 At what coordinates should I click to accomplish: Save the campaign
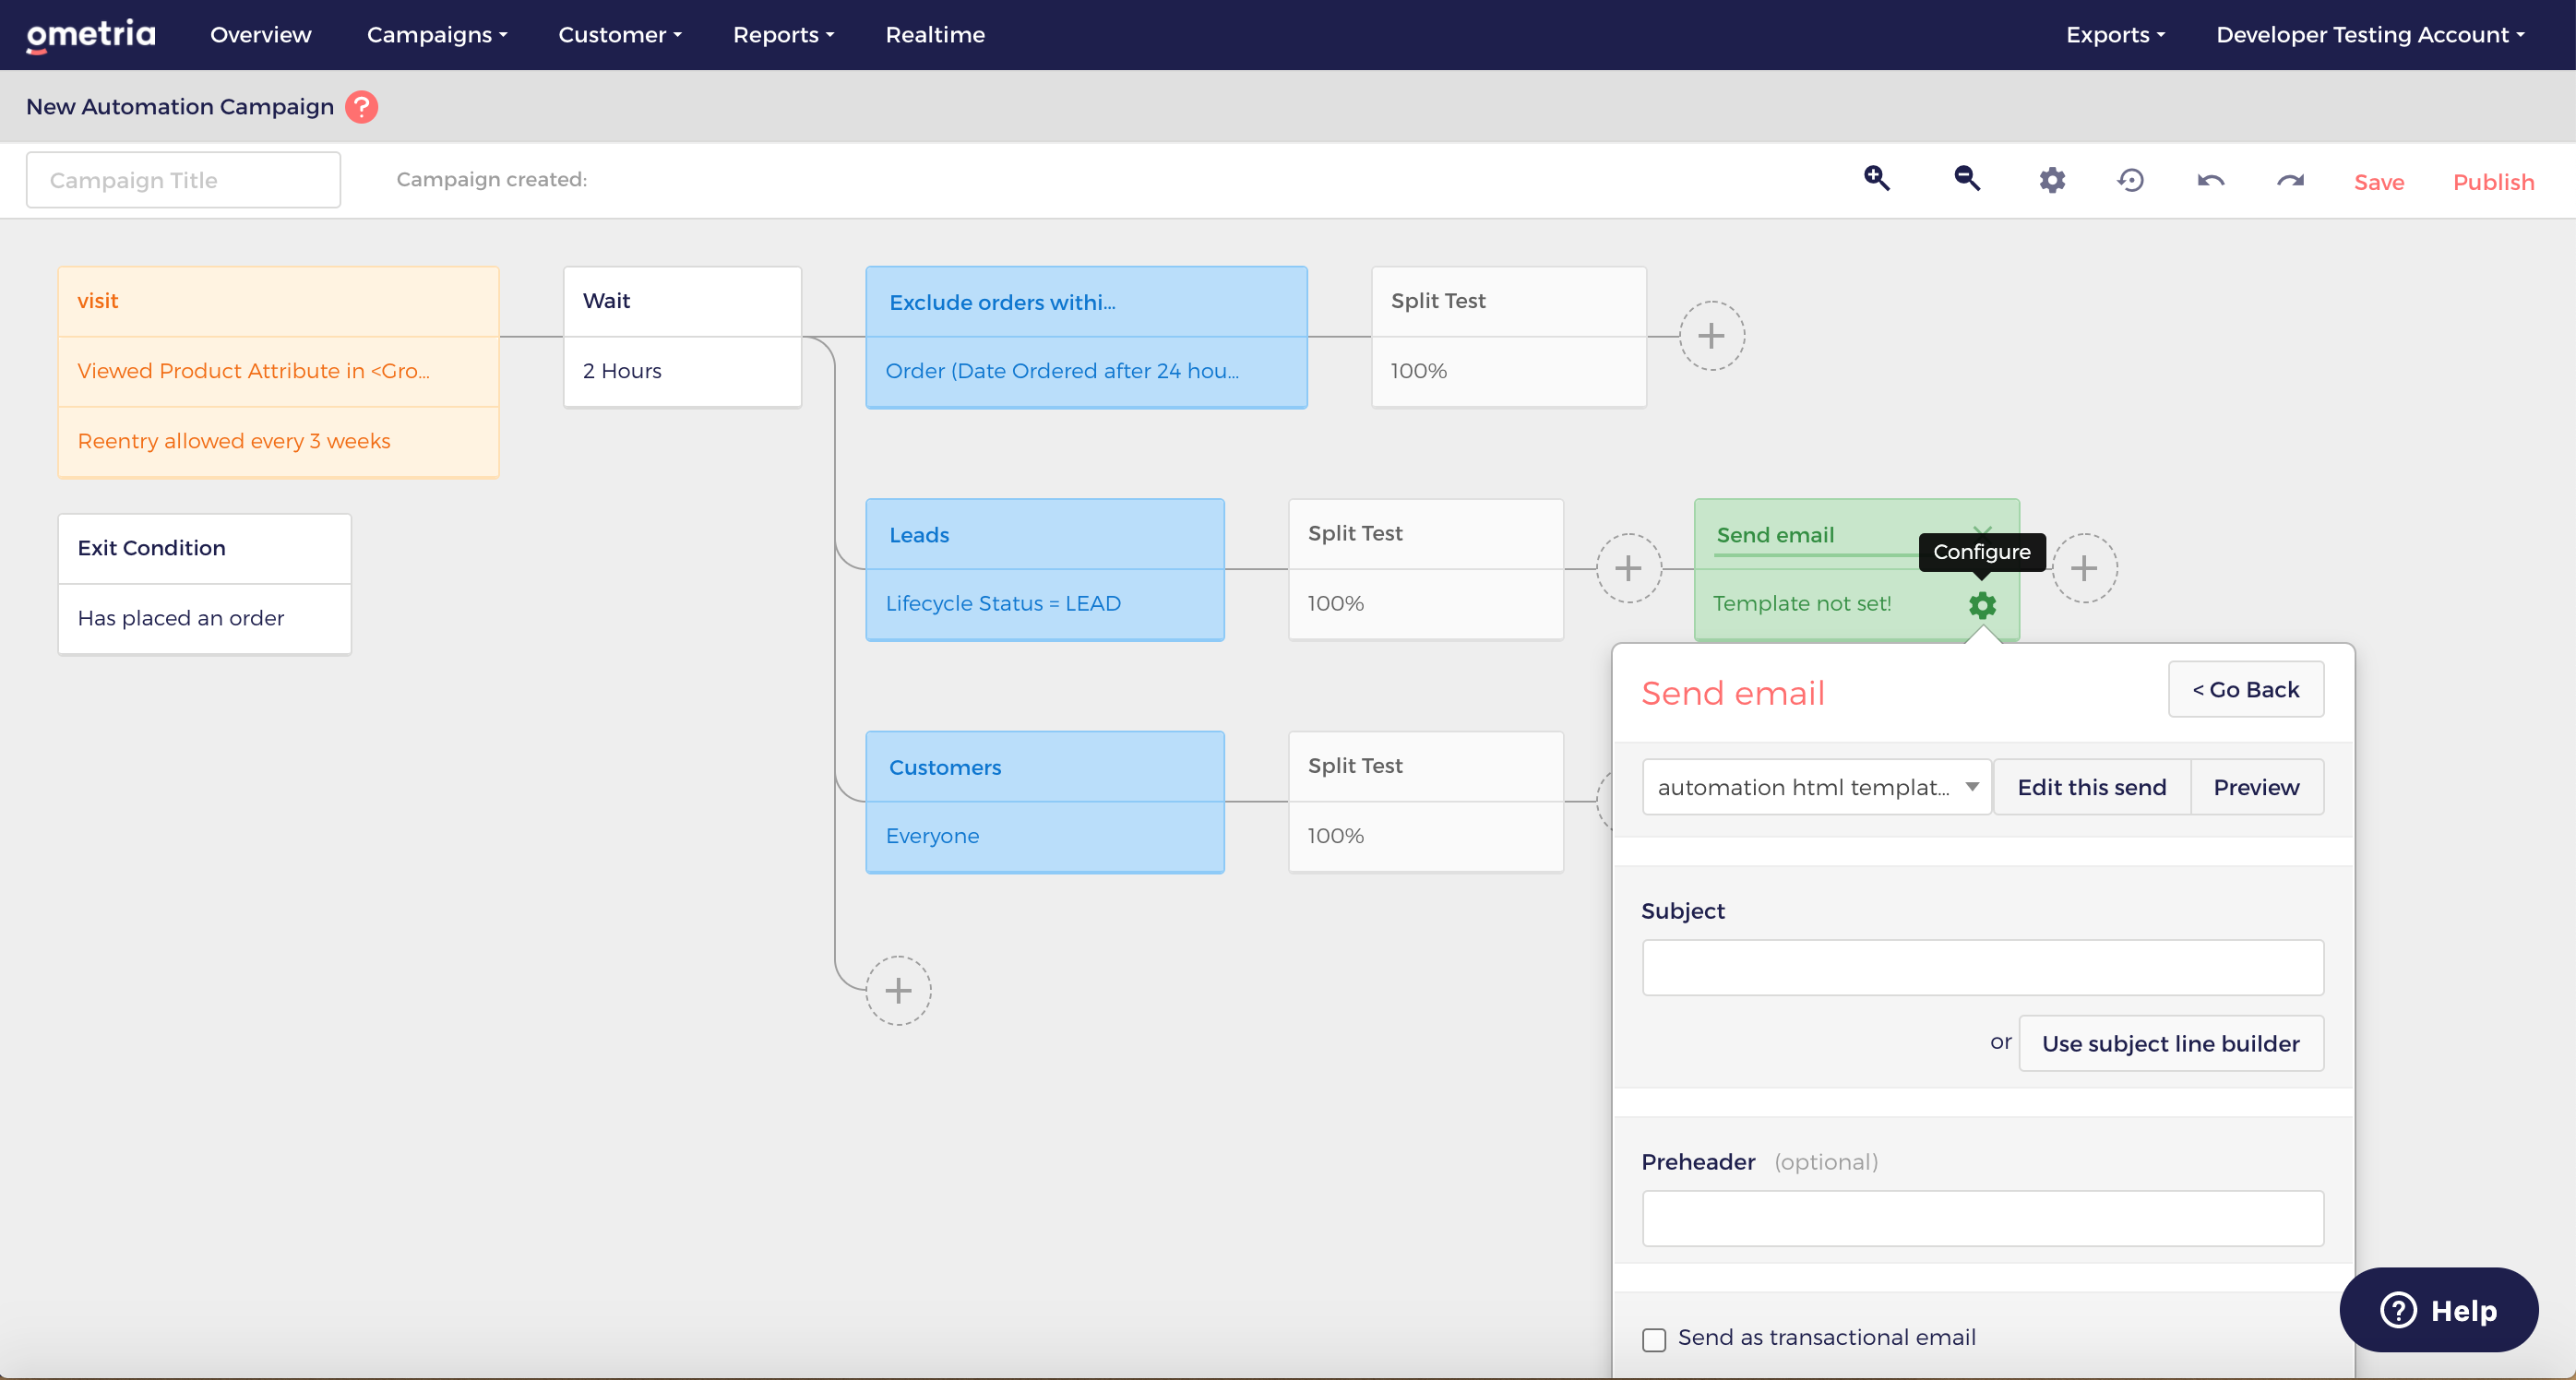pos(2379,182)
